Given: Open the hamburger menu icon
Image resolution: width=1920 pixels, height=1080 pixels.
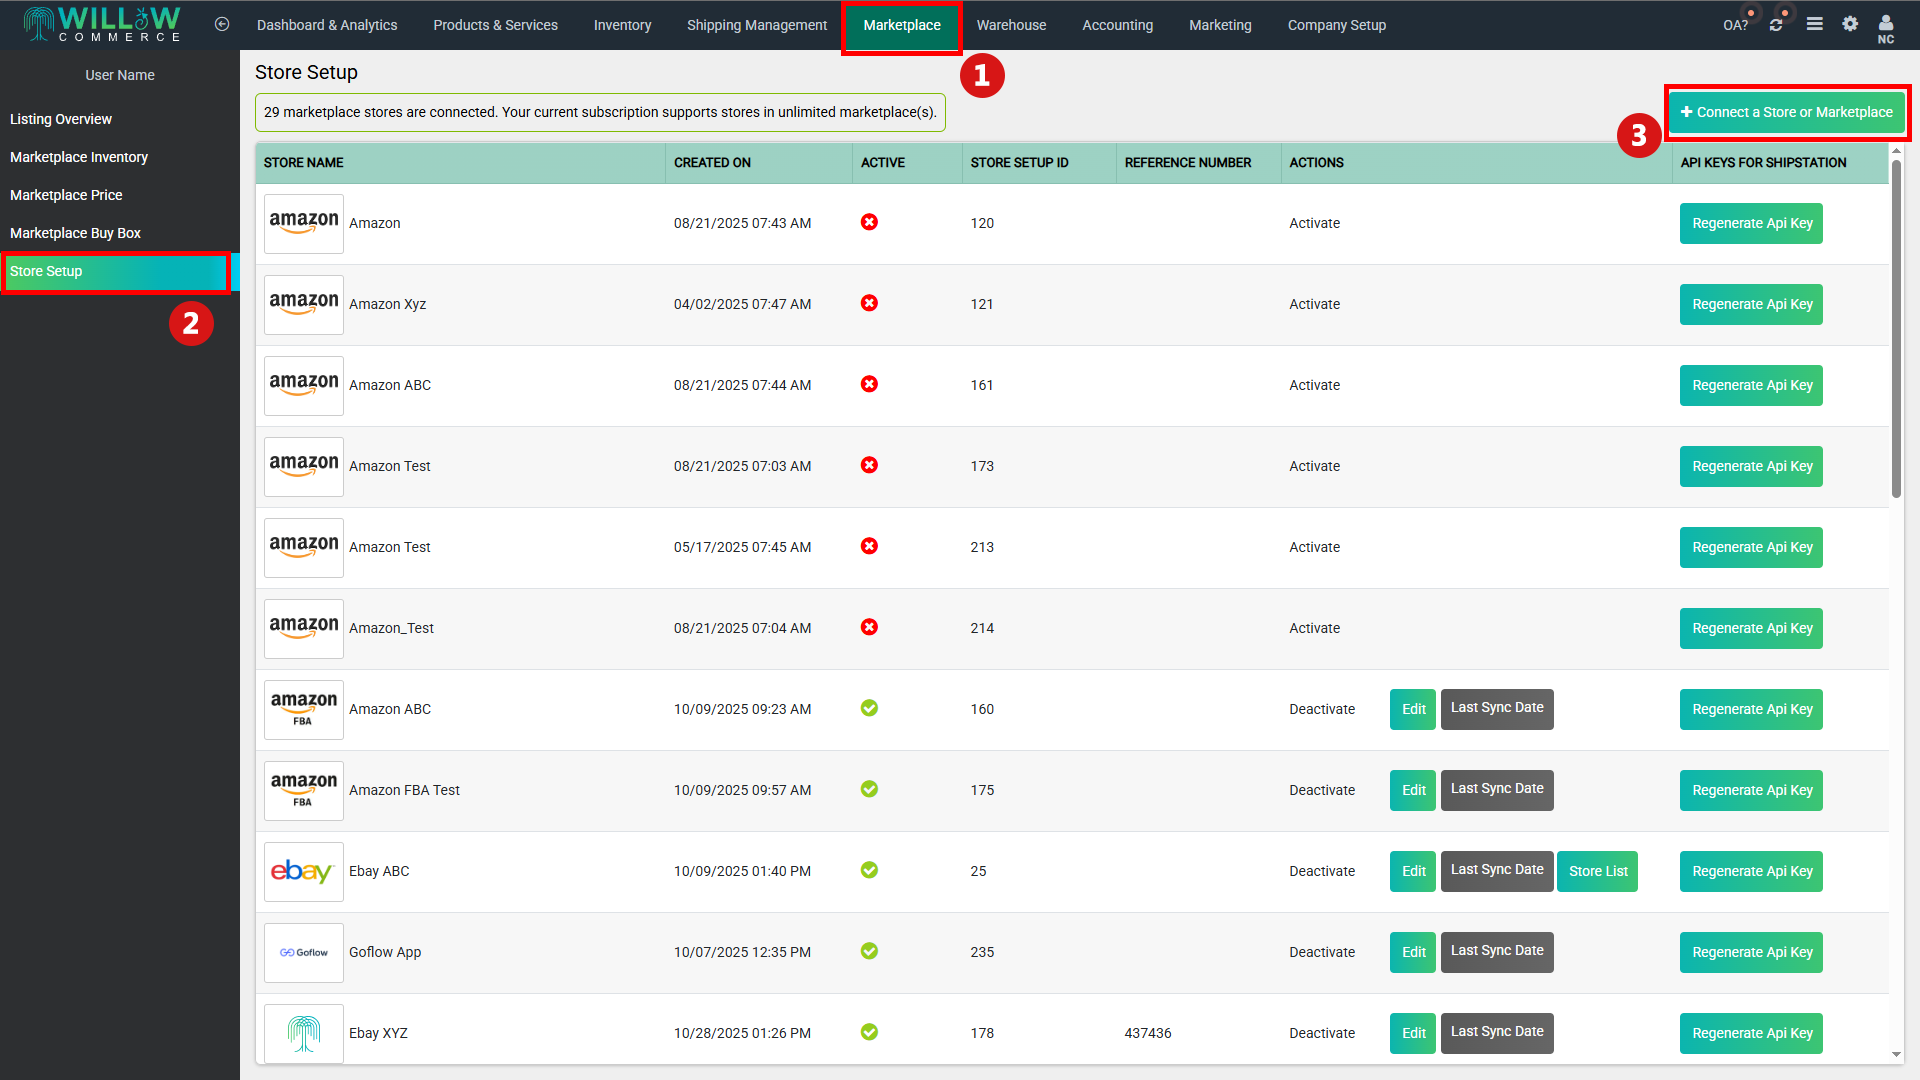Looking at the screenshot, I should click(x=1814, y=24).
